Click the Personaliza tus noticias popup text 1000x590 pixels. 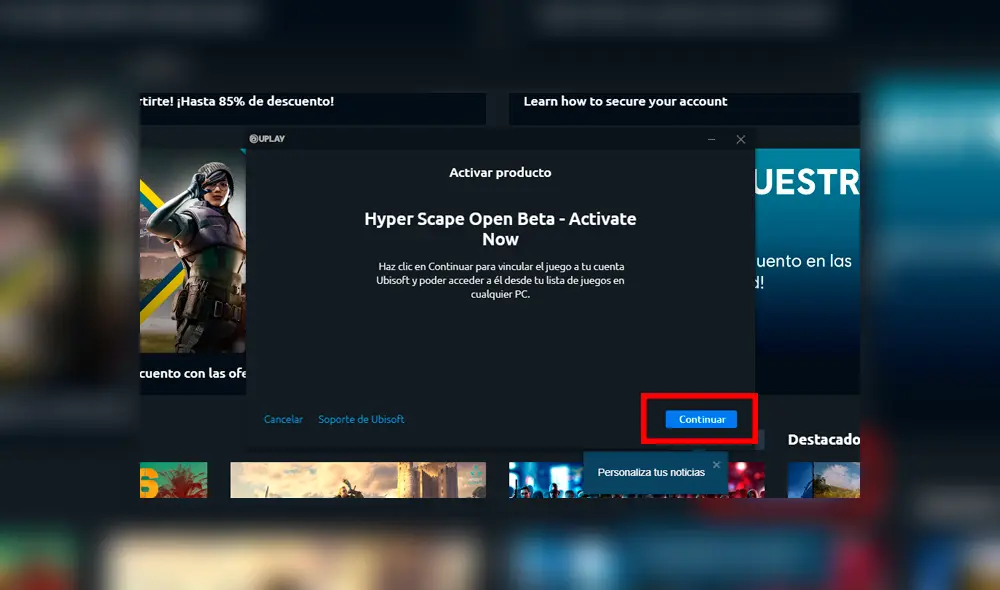(x=650, y=473)
